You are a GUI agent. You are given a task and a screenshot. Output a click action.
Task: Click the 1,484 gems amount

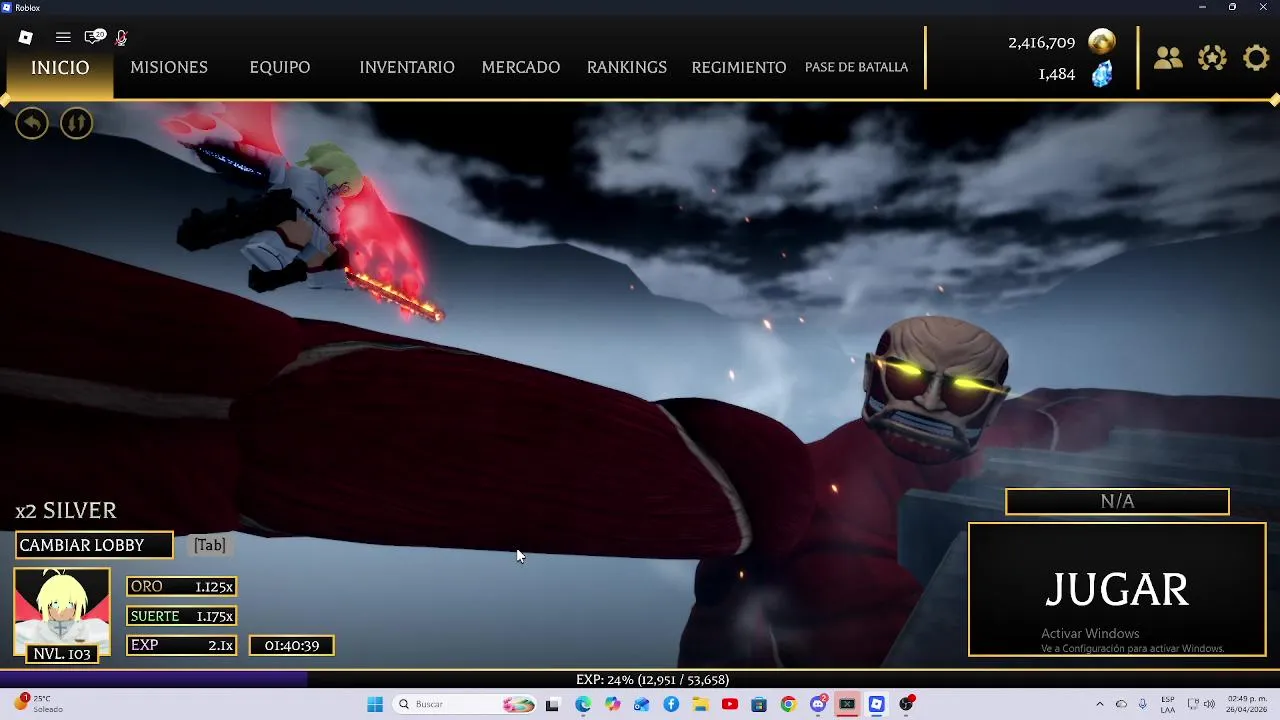point(1056,74)
